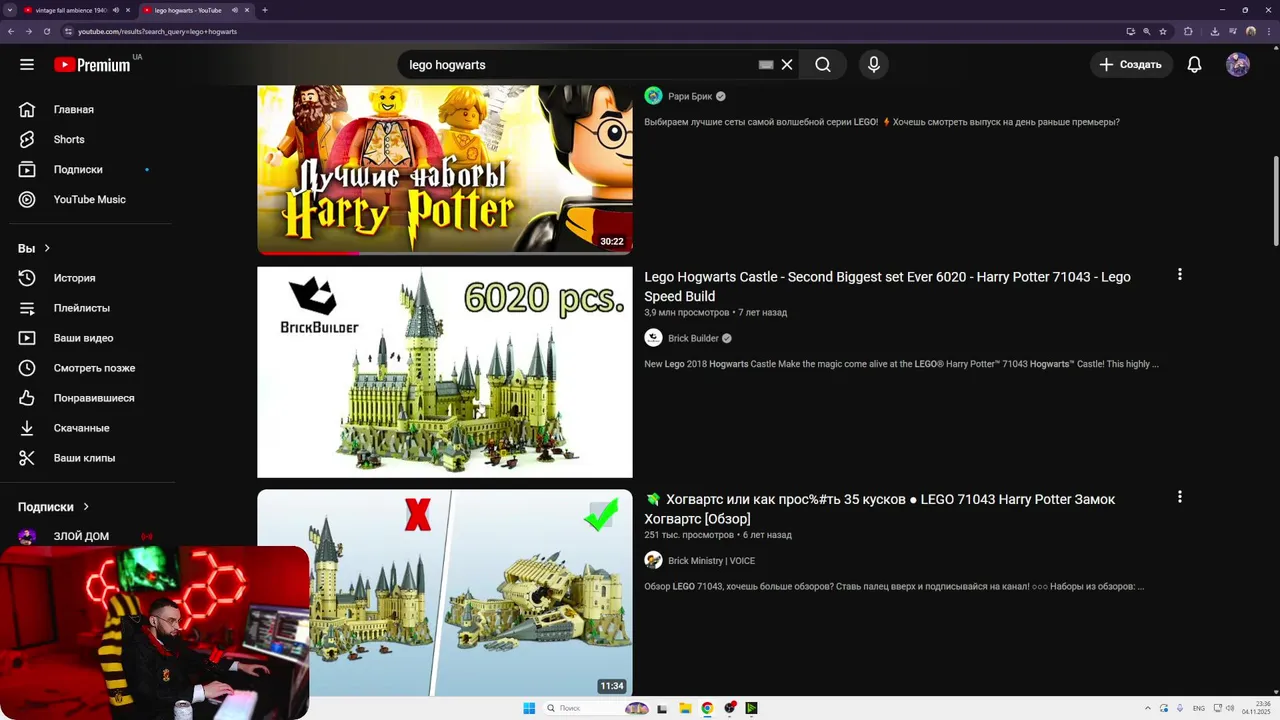Close the 'vintage fall ambience' tab
The height and width of the screenshot is (720, 1280).
[128, 10]
